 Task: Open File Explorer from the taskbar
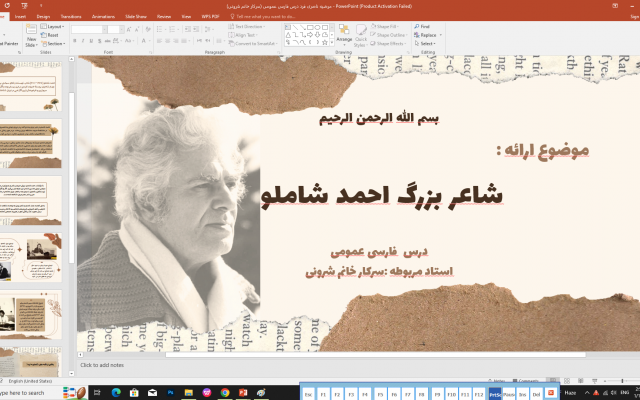pos(189,393)
